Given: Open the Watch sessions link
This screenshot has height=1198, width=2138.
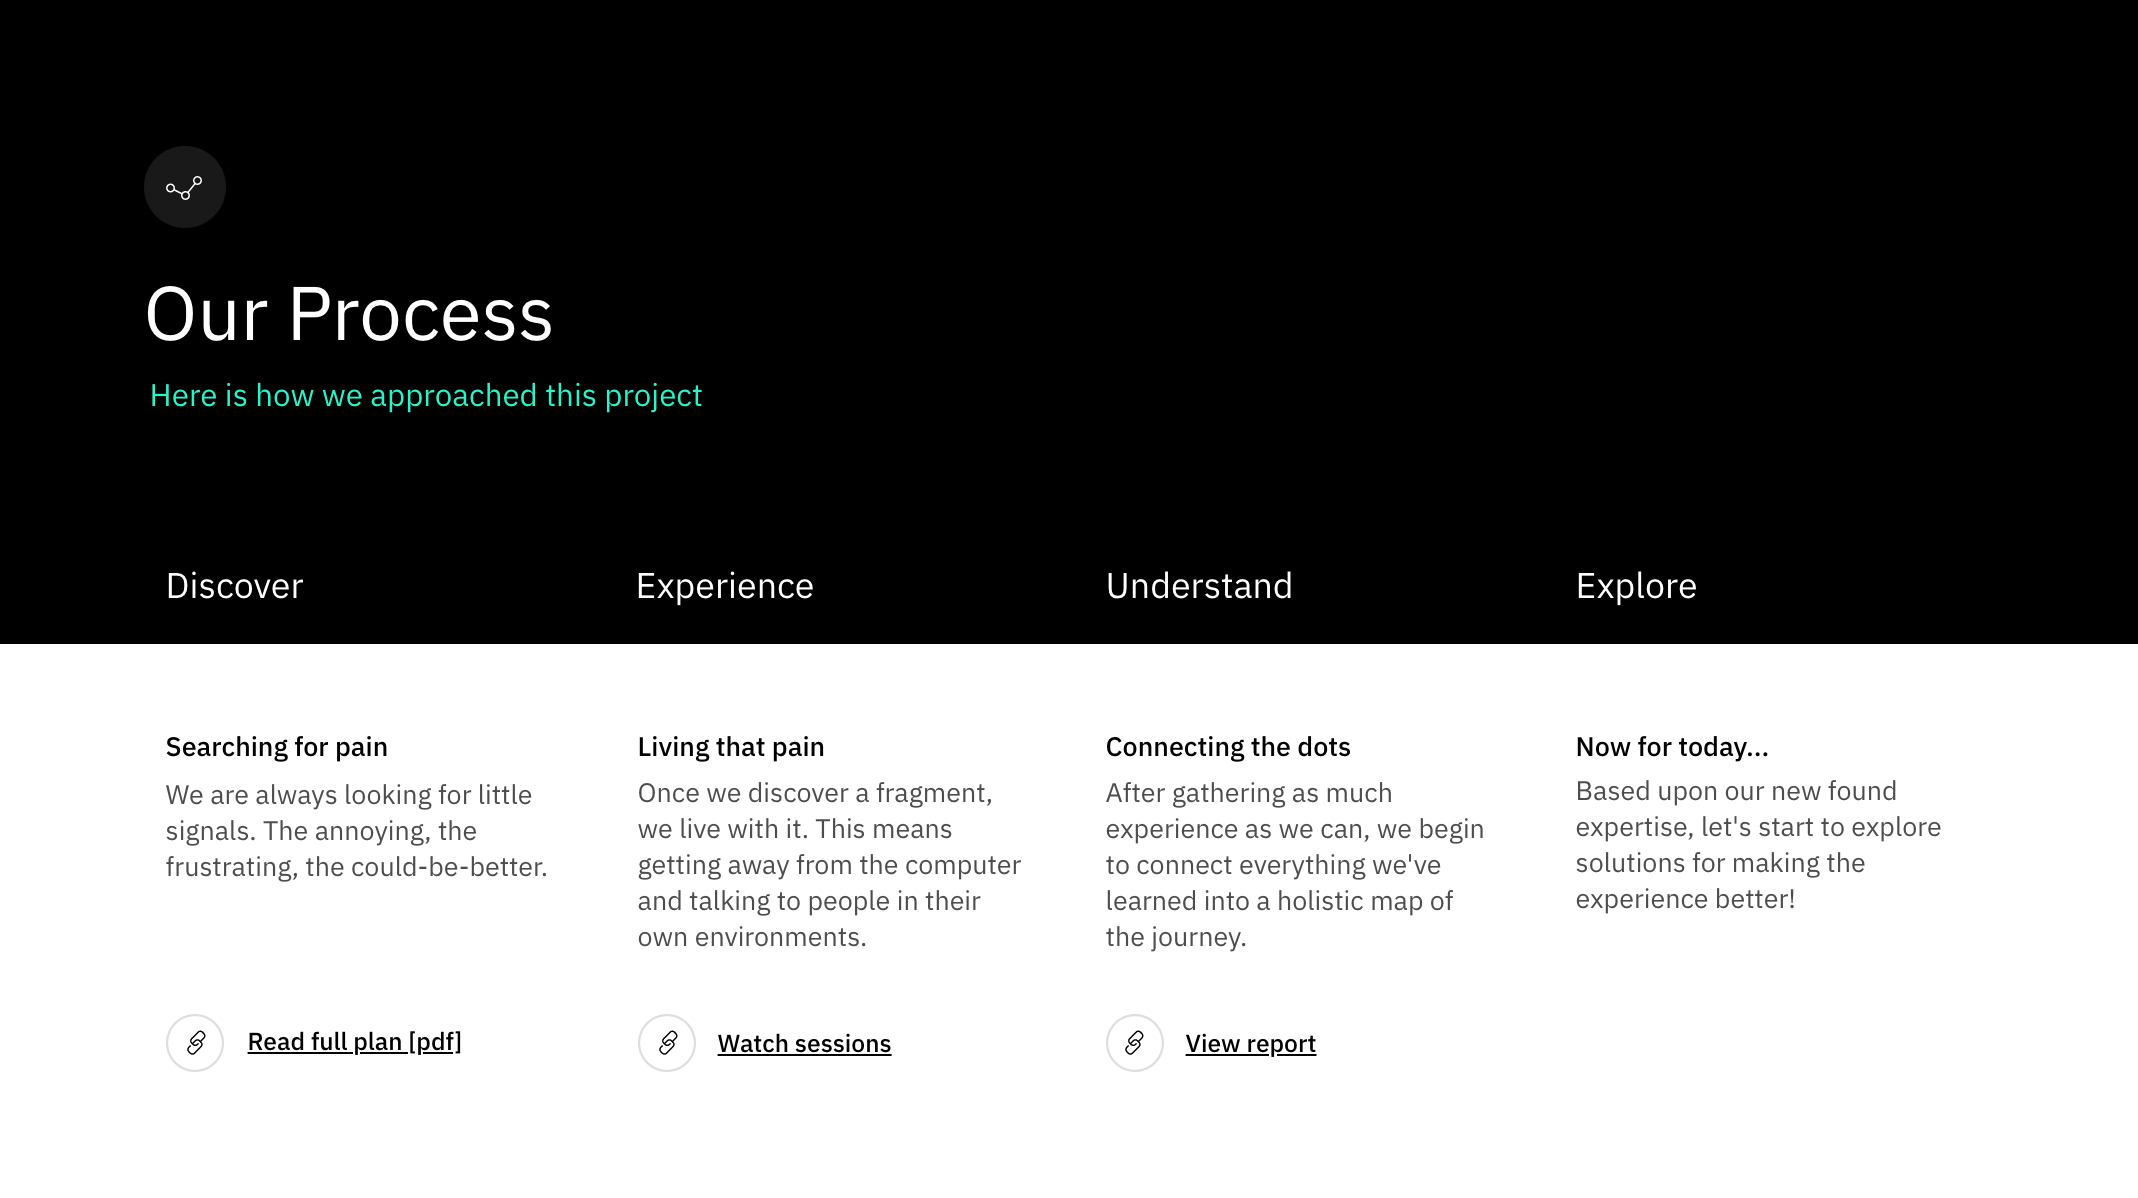Looking at the screenshot, I should [x=804, y=1044].
